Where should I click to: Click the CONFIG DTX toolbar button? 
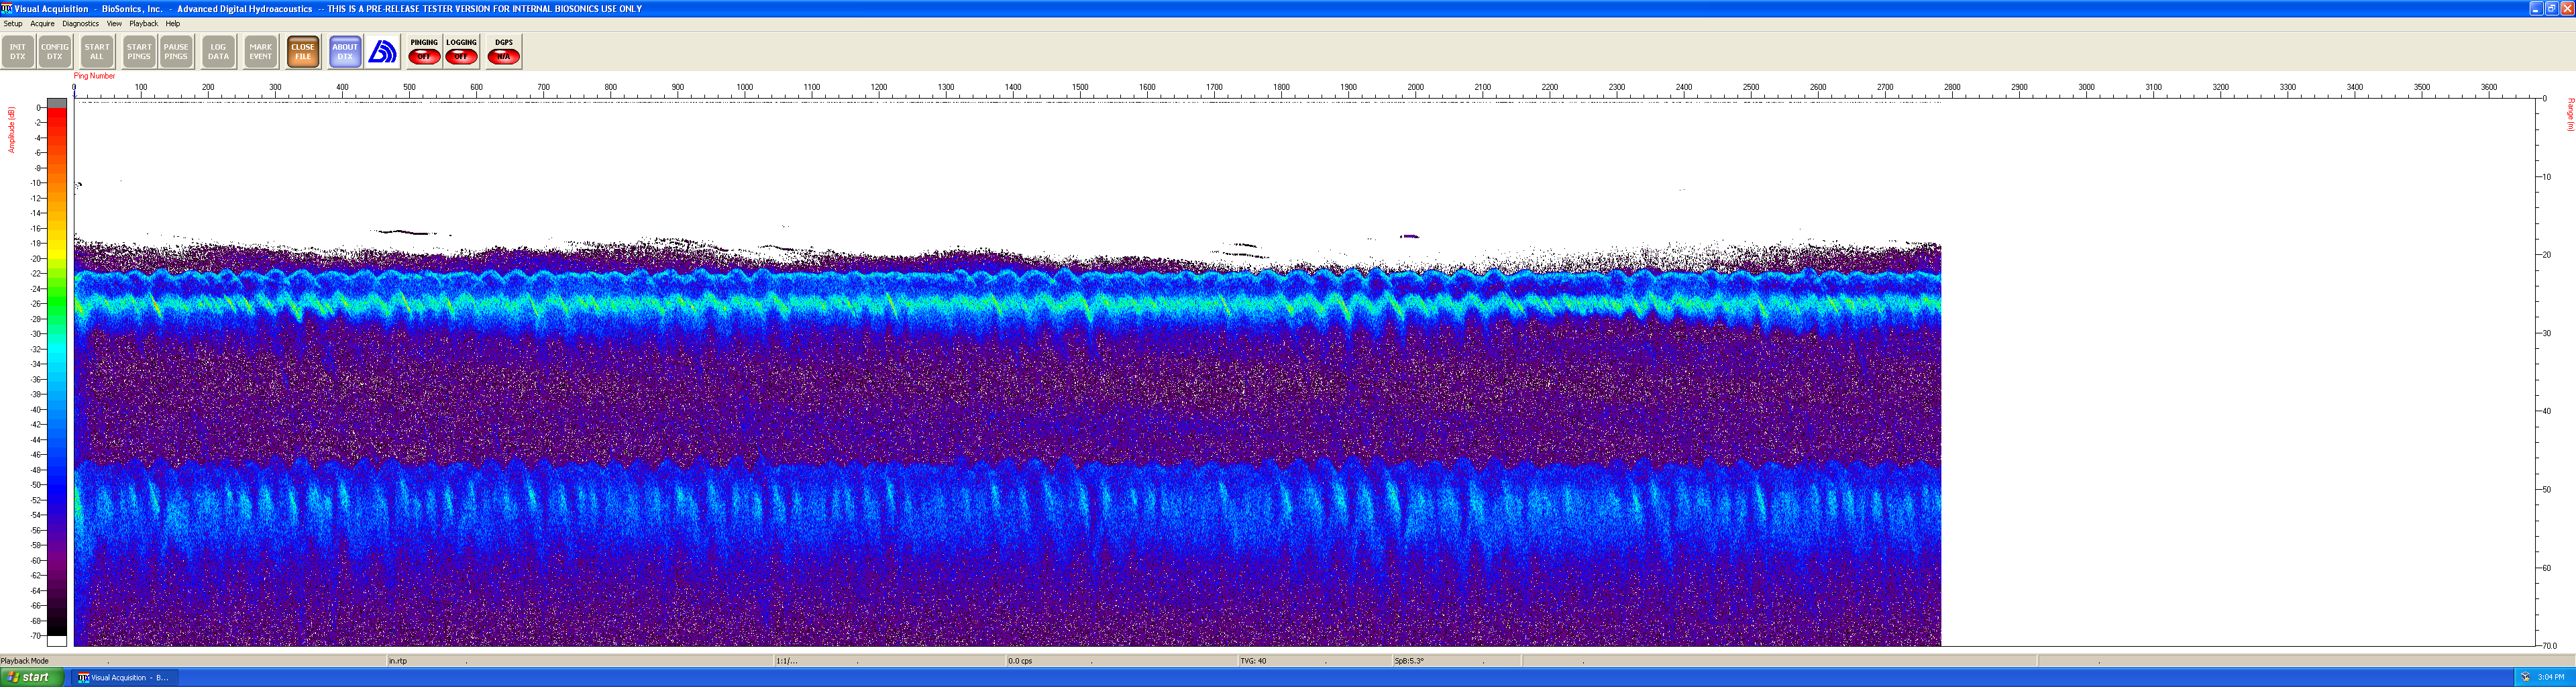pos(55,52)
